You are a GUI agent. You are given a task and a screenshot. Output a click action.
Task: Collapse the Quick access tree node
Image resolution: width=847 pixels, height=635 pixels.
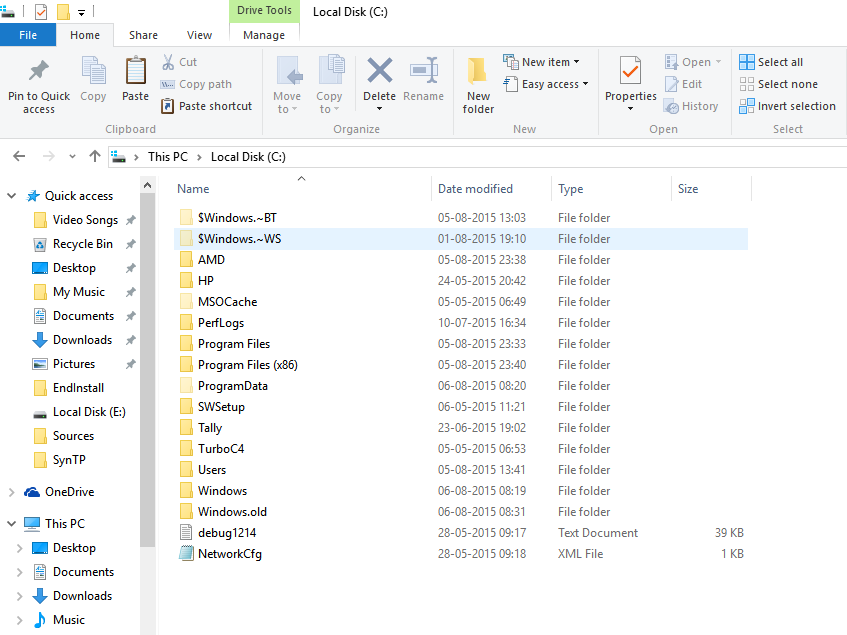point(11,195)
